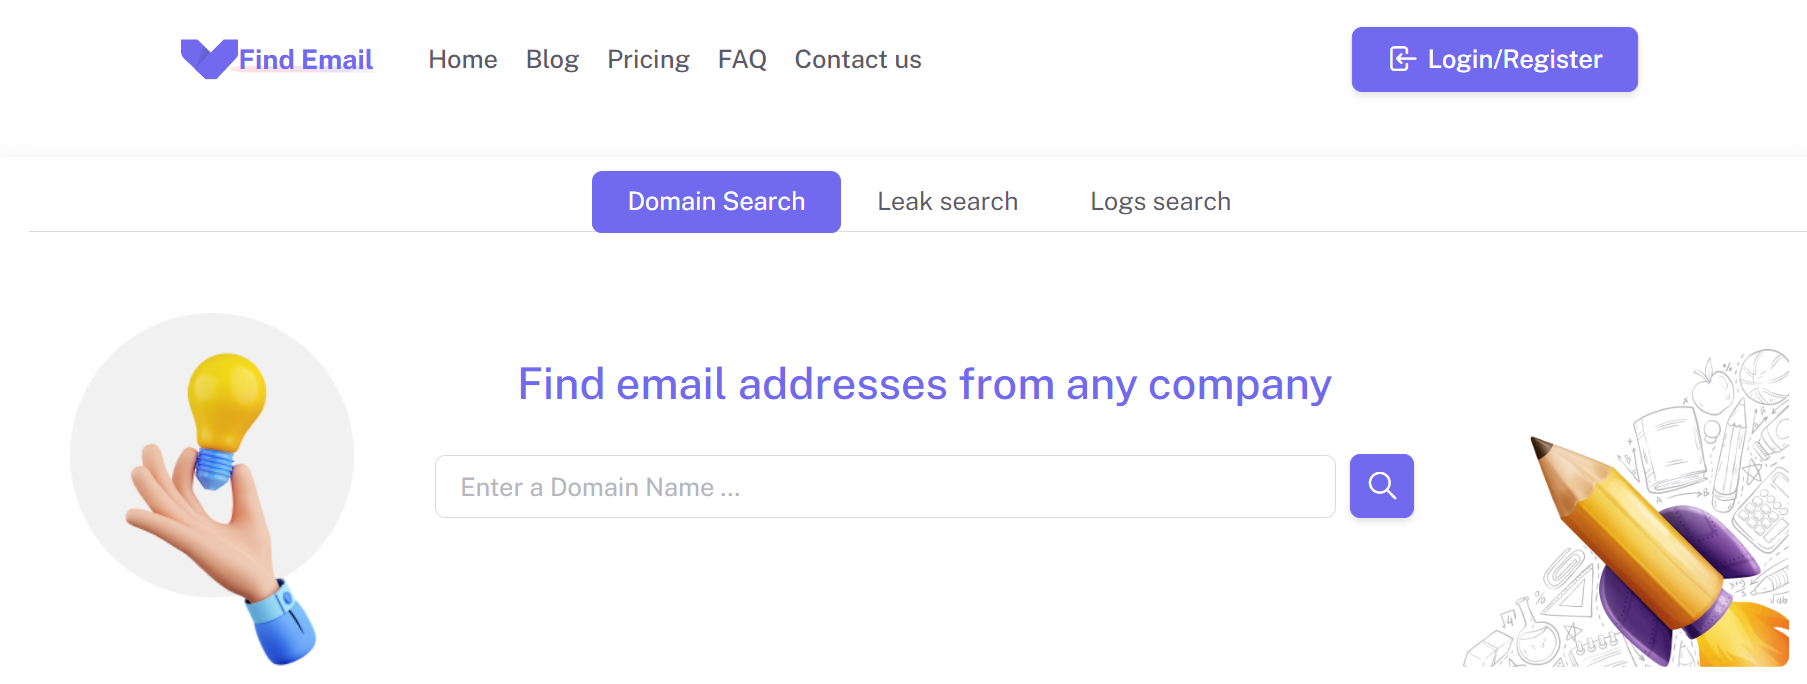
Task: Click the sign-in arrow icon beside Login/Register
Action: pyautogui.click(x=1402, y=60)
